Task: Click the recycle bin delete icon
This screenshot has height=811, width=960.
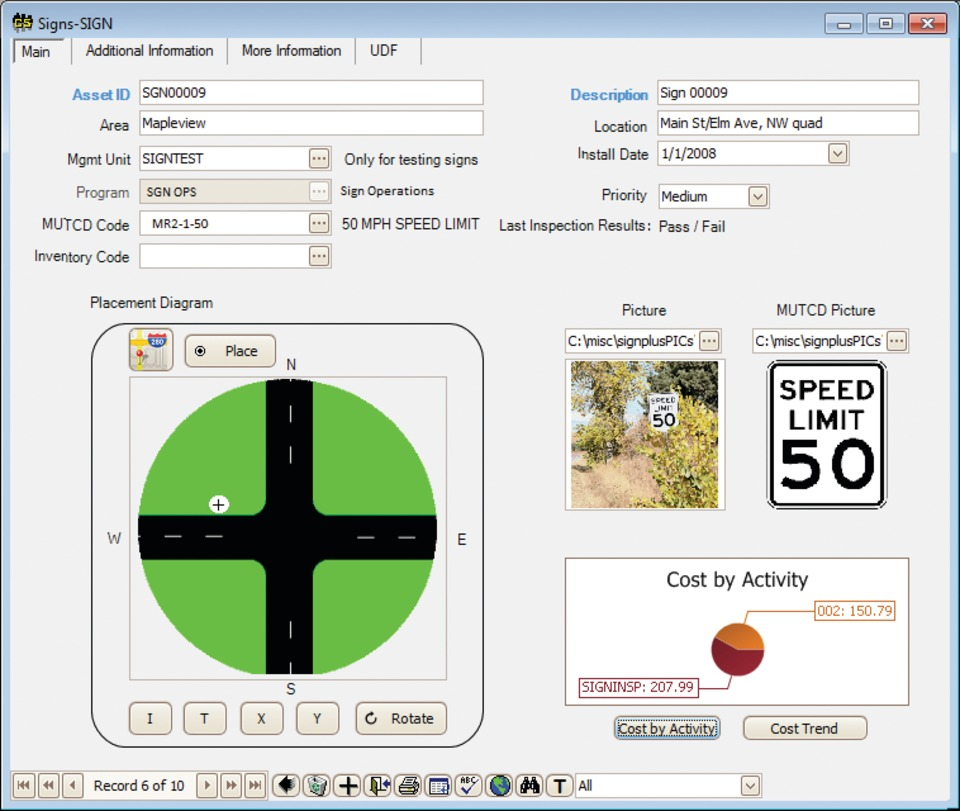Action: click(x=318, y=785)
